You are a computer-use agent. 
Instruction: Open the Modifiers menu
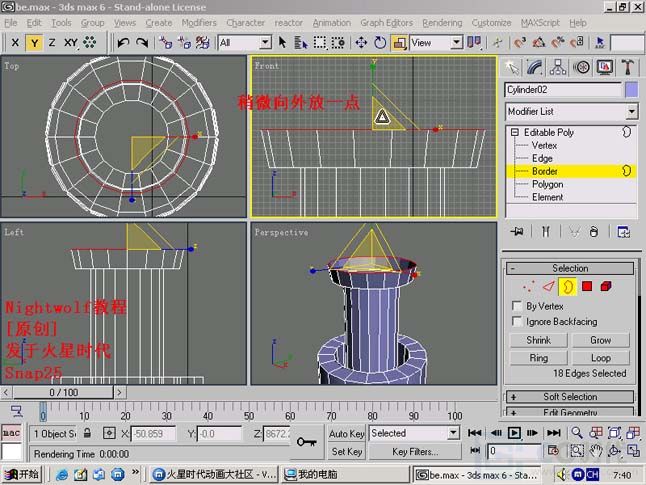pyautogui.click(x=199, y=23)
